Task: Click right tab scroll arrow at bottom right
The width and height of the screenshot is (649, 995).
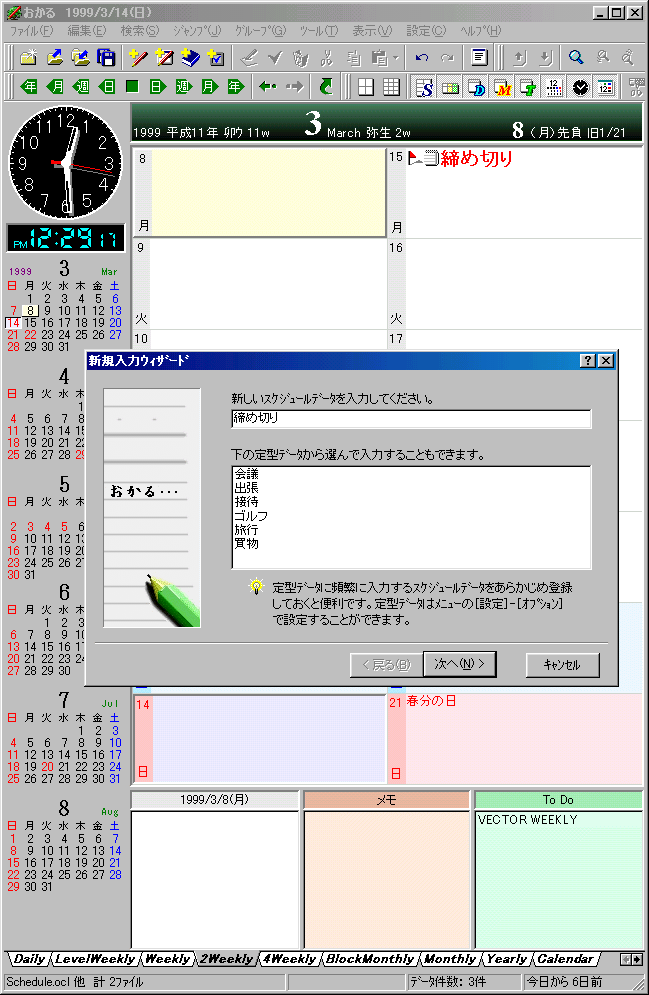Action: tap(636, 959)
